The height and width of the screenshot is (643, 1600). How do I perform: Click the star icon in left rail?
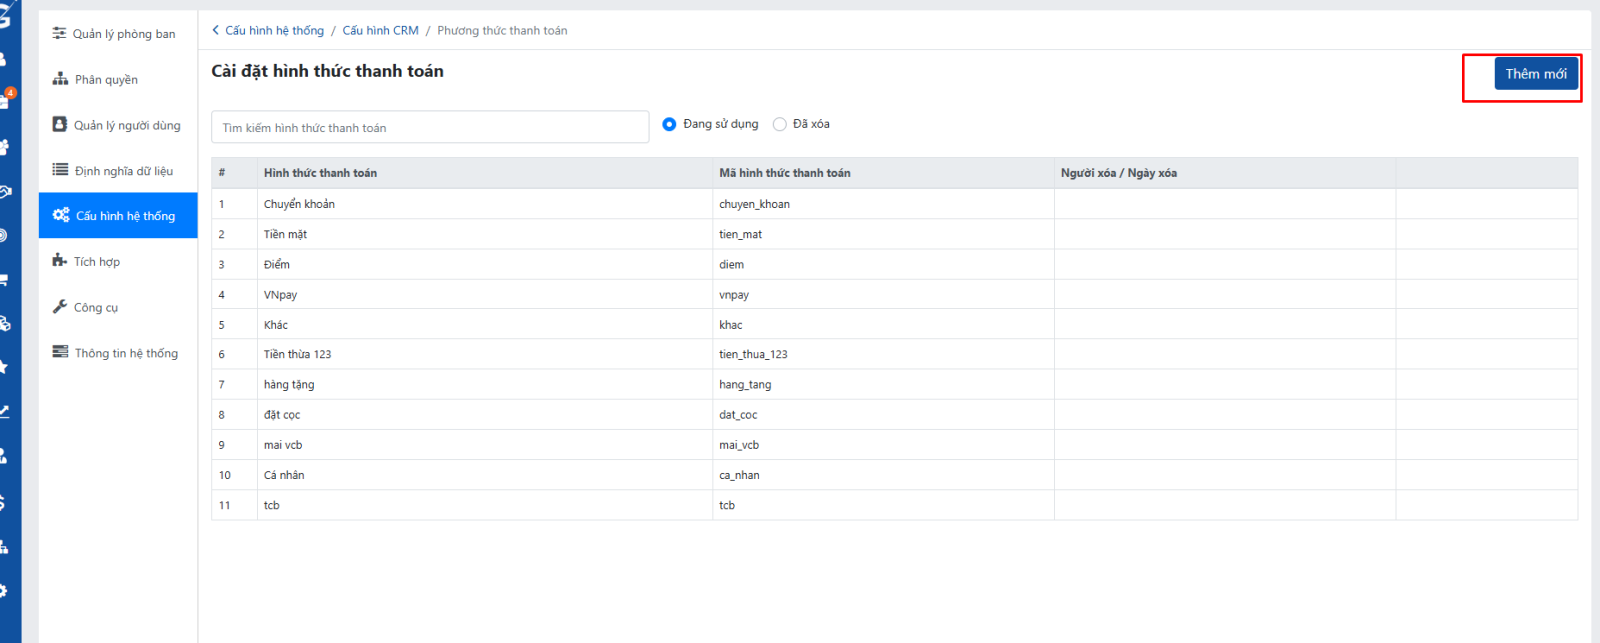tap(4, 367)
